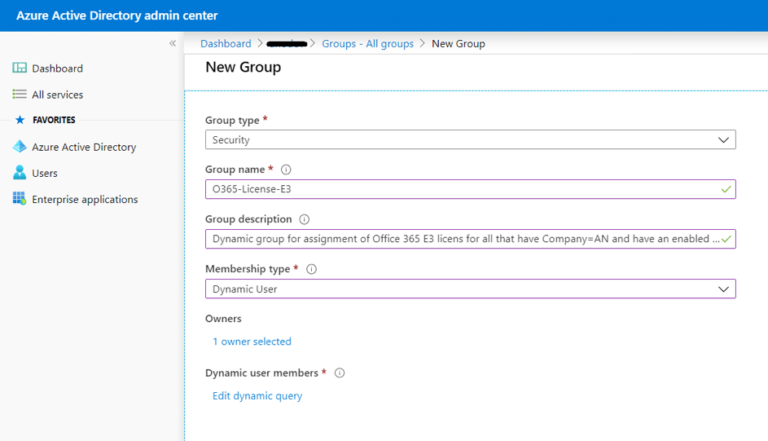Go to Groups - All groups breadcrumb
Viewport: 768px width, 441px height.
pyautogui.click(x=367, y=44)
